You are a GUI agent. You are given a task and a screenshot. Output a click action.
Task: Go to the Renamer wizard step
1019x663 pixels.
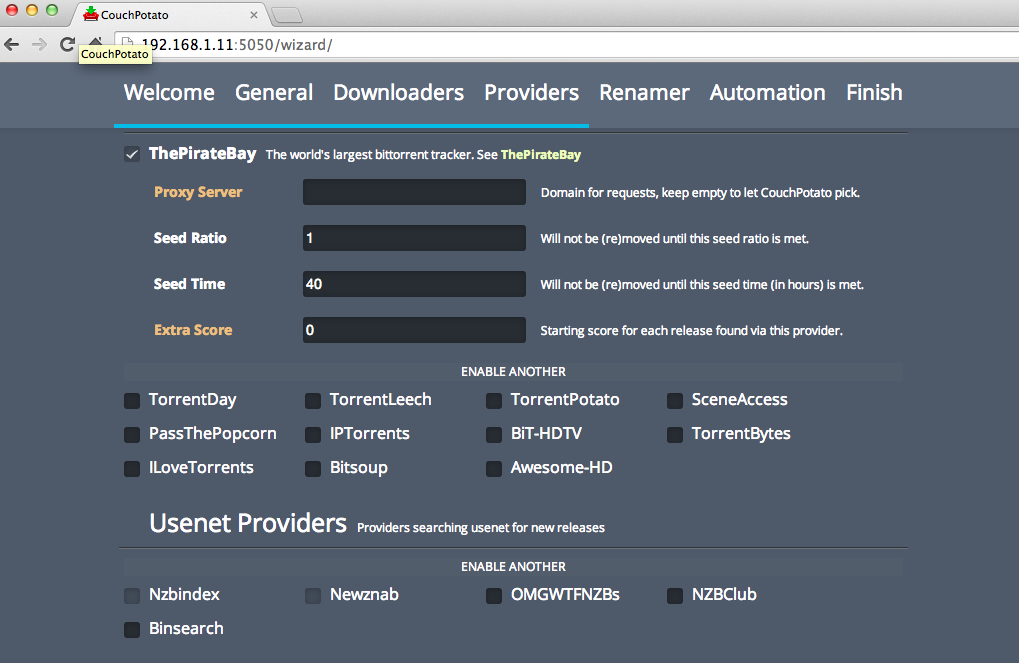644,92
